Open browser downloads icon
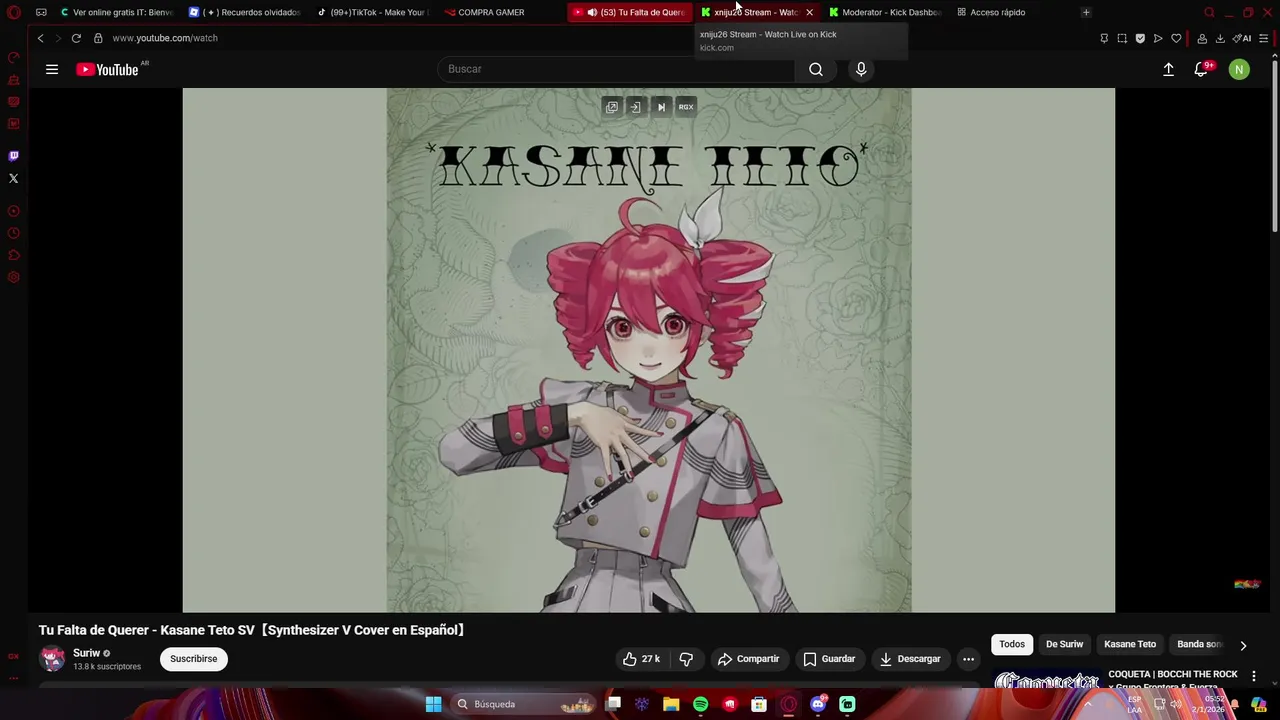Screen dimensions: 1280x720 (1220, 38)
